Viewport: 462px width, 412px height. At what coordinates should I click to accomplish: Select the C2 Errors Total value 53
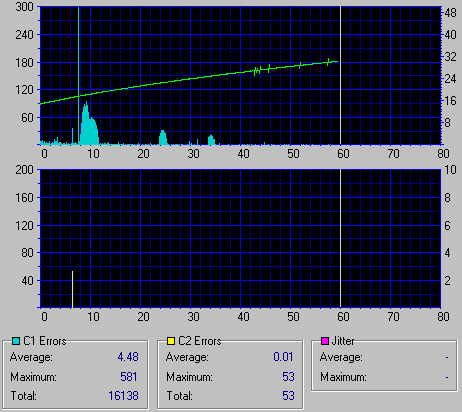288,396
